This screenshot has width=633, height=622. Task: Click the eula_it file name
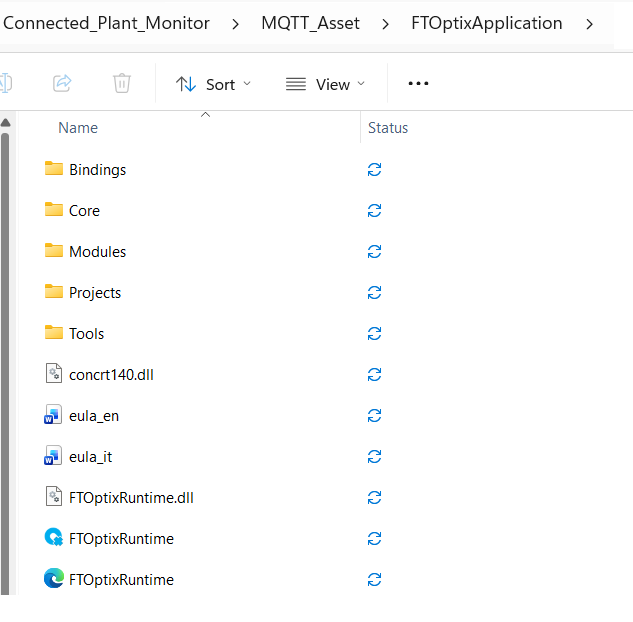90,457
